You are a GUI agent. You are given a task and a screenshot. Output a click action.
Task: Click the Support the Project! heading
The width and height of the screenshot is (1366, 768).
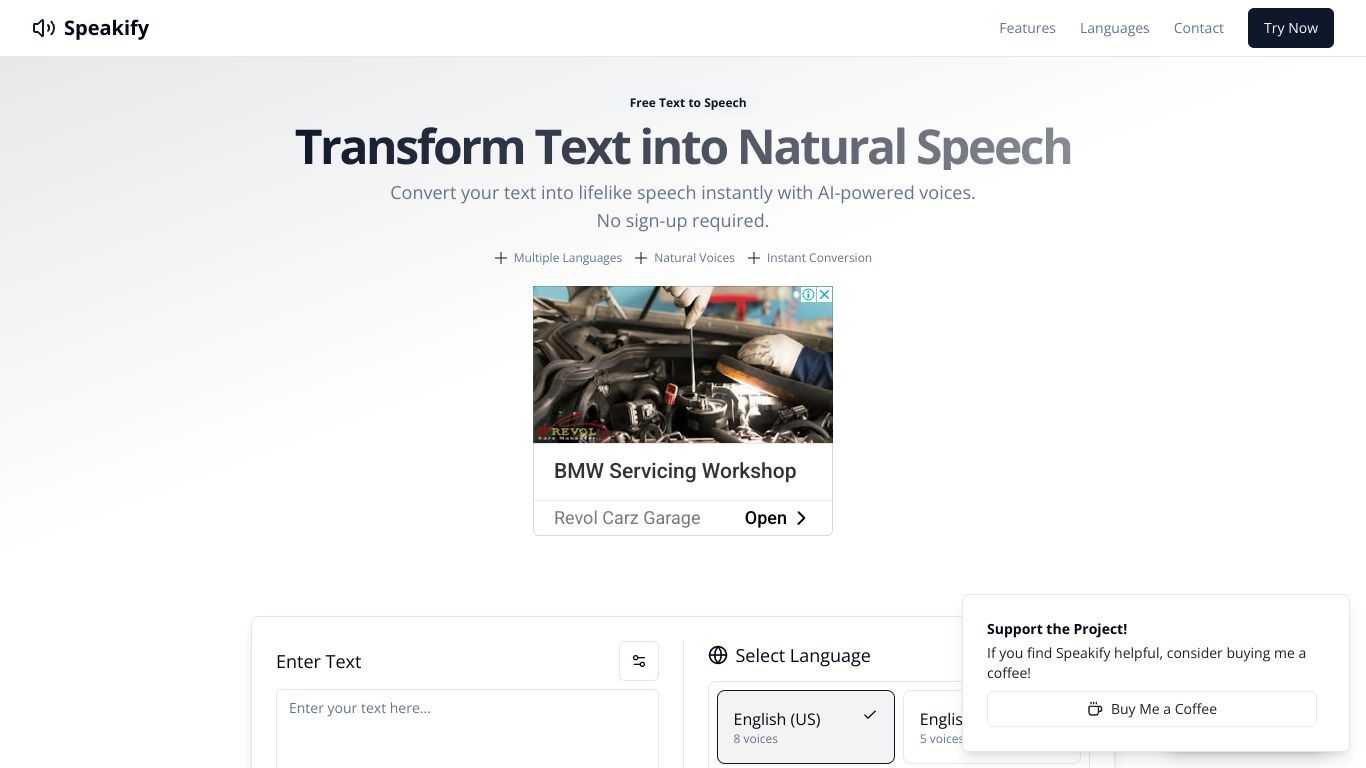[1057, 629]
